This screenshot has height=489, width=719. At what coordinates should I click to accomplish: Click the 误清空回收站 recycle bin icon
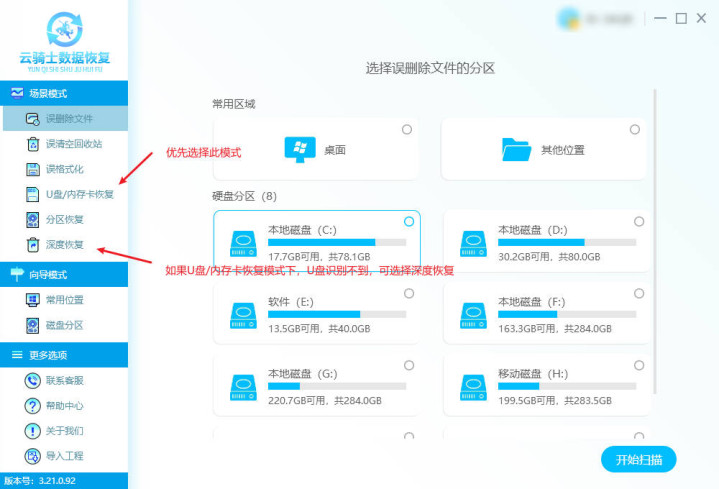coord(33,144)
